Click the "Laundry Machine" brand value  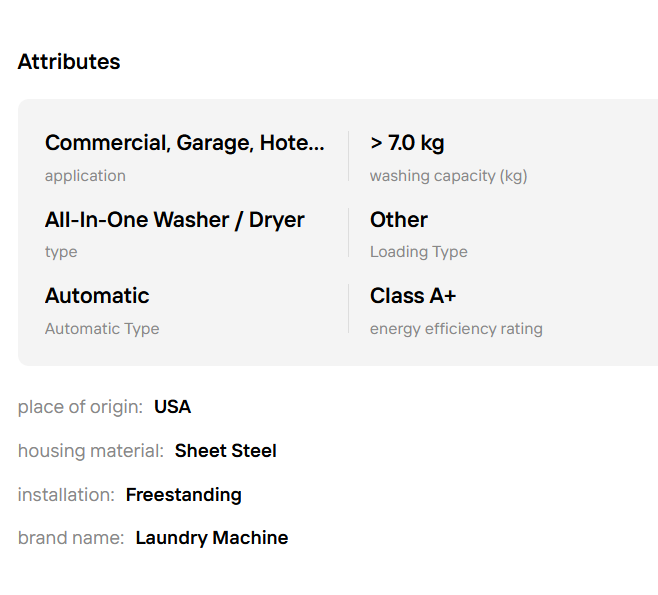click(212, 538)
